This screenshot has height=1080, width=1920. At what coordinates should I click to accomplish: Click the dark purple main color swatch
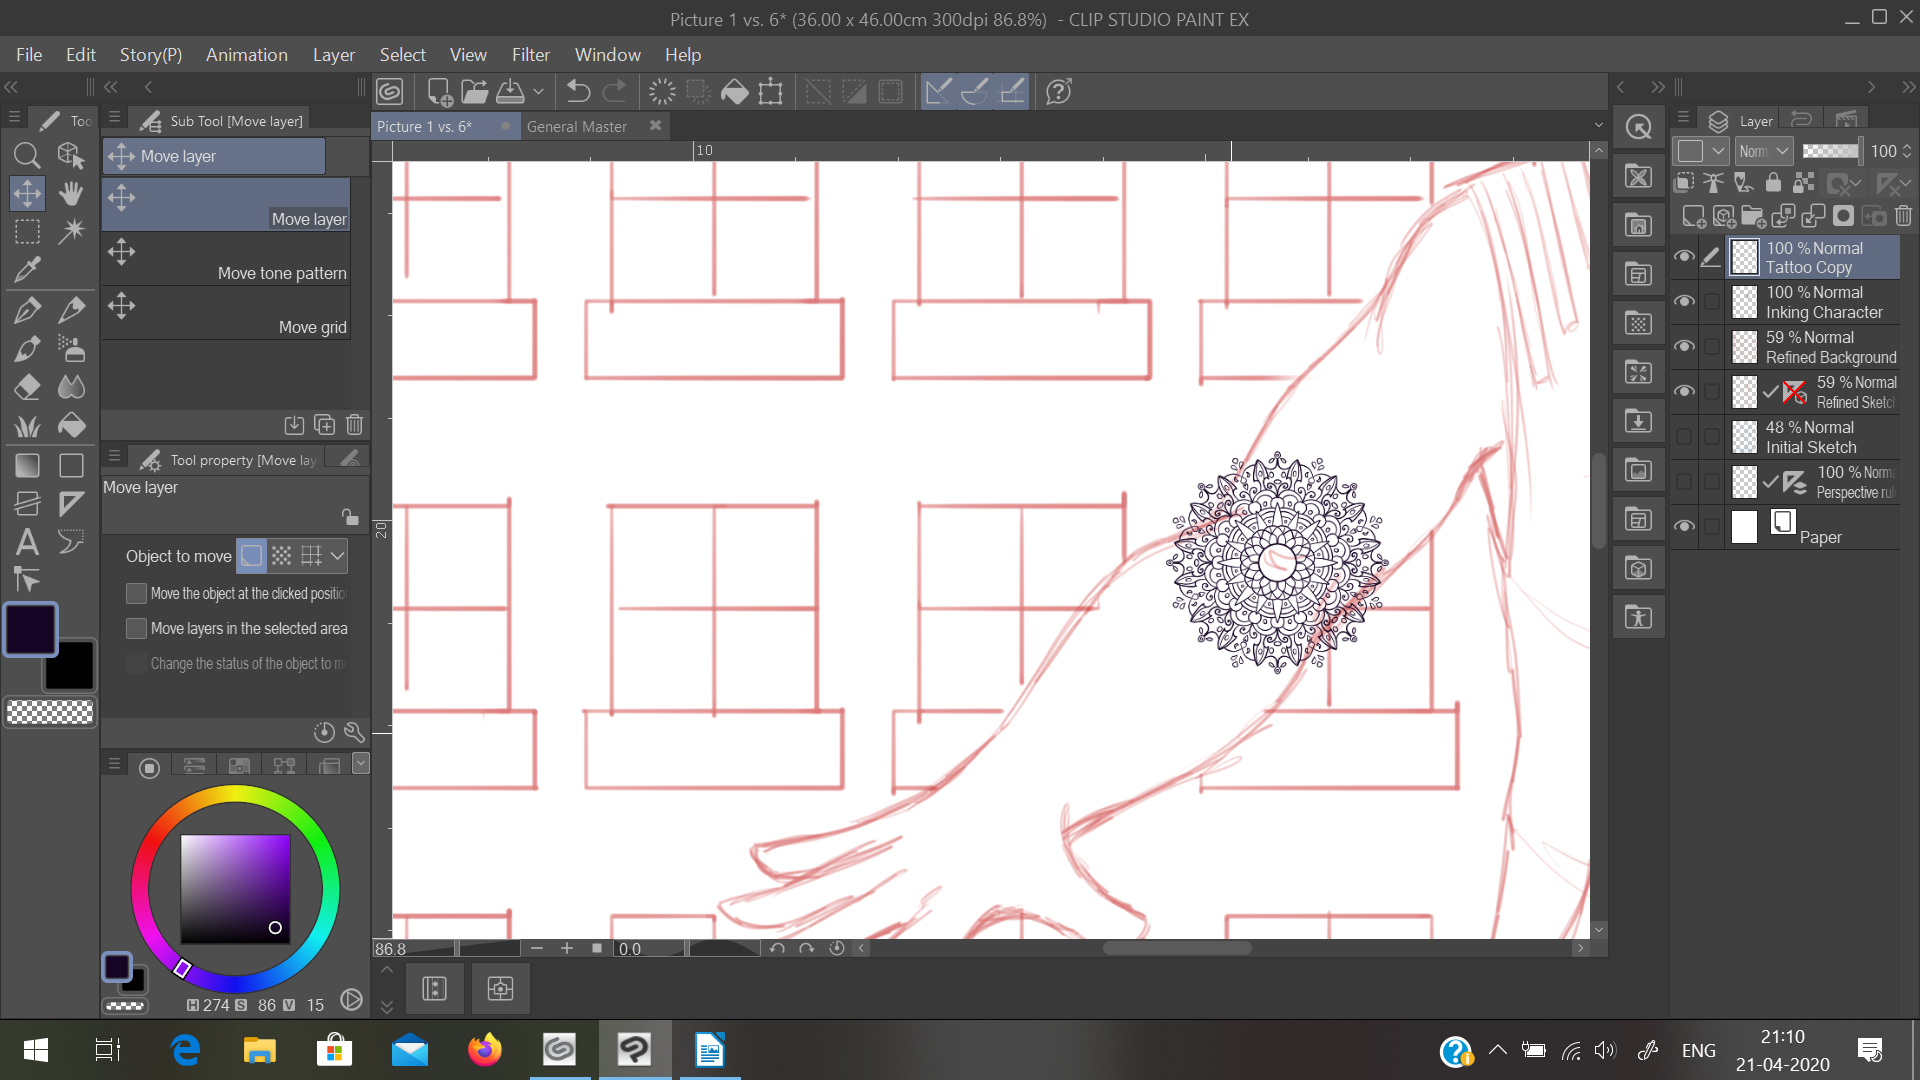tap(31, 629)
